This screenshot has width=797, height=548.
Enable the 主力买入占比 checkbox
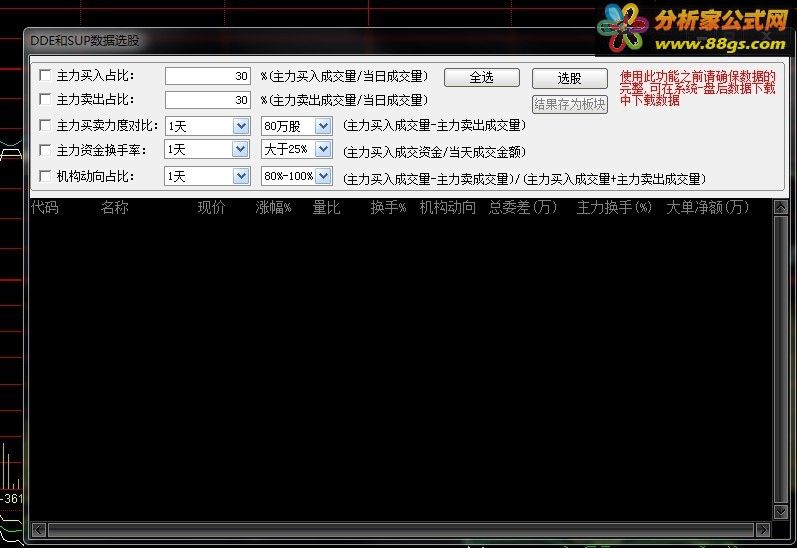(x=45, y=75)
